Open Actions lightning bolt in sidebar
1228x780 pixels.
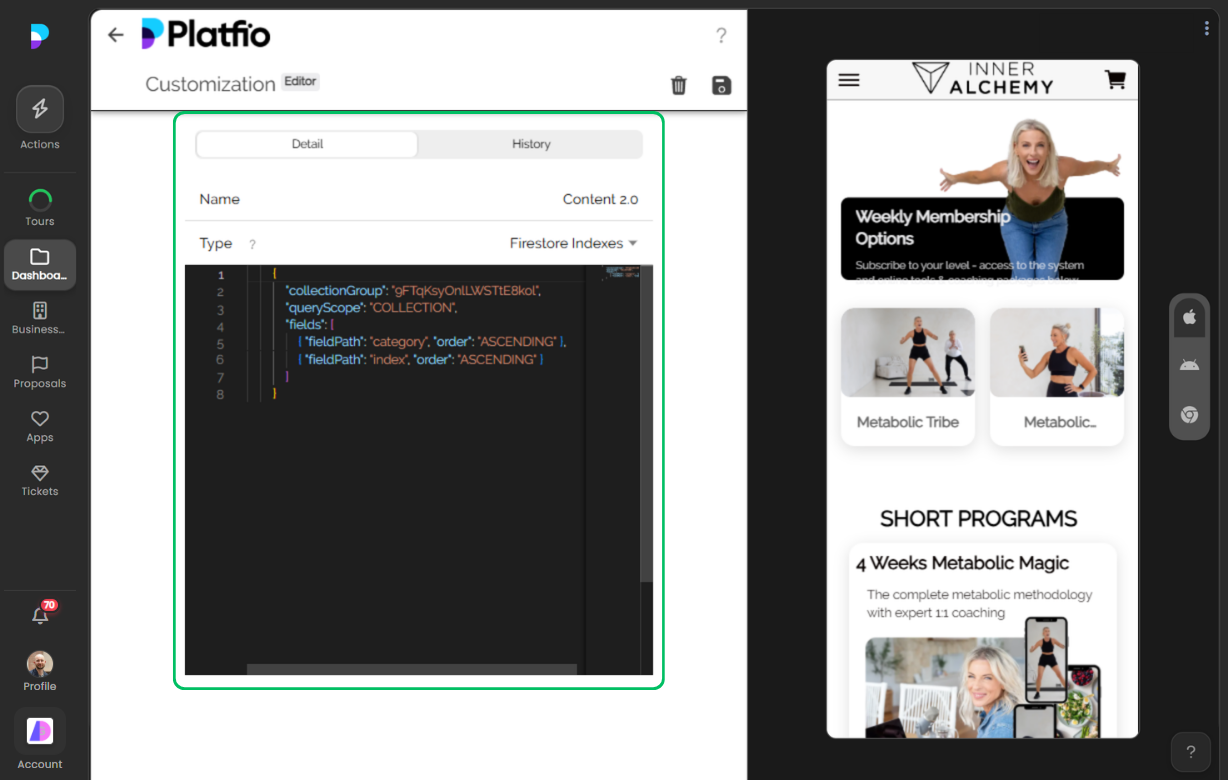(x=40, y=110)
